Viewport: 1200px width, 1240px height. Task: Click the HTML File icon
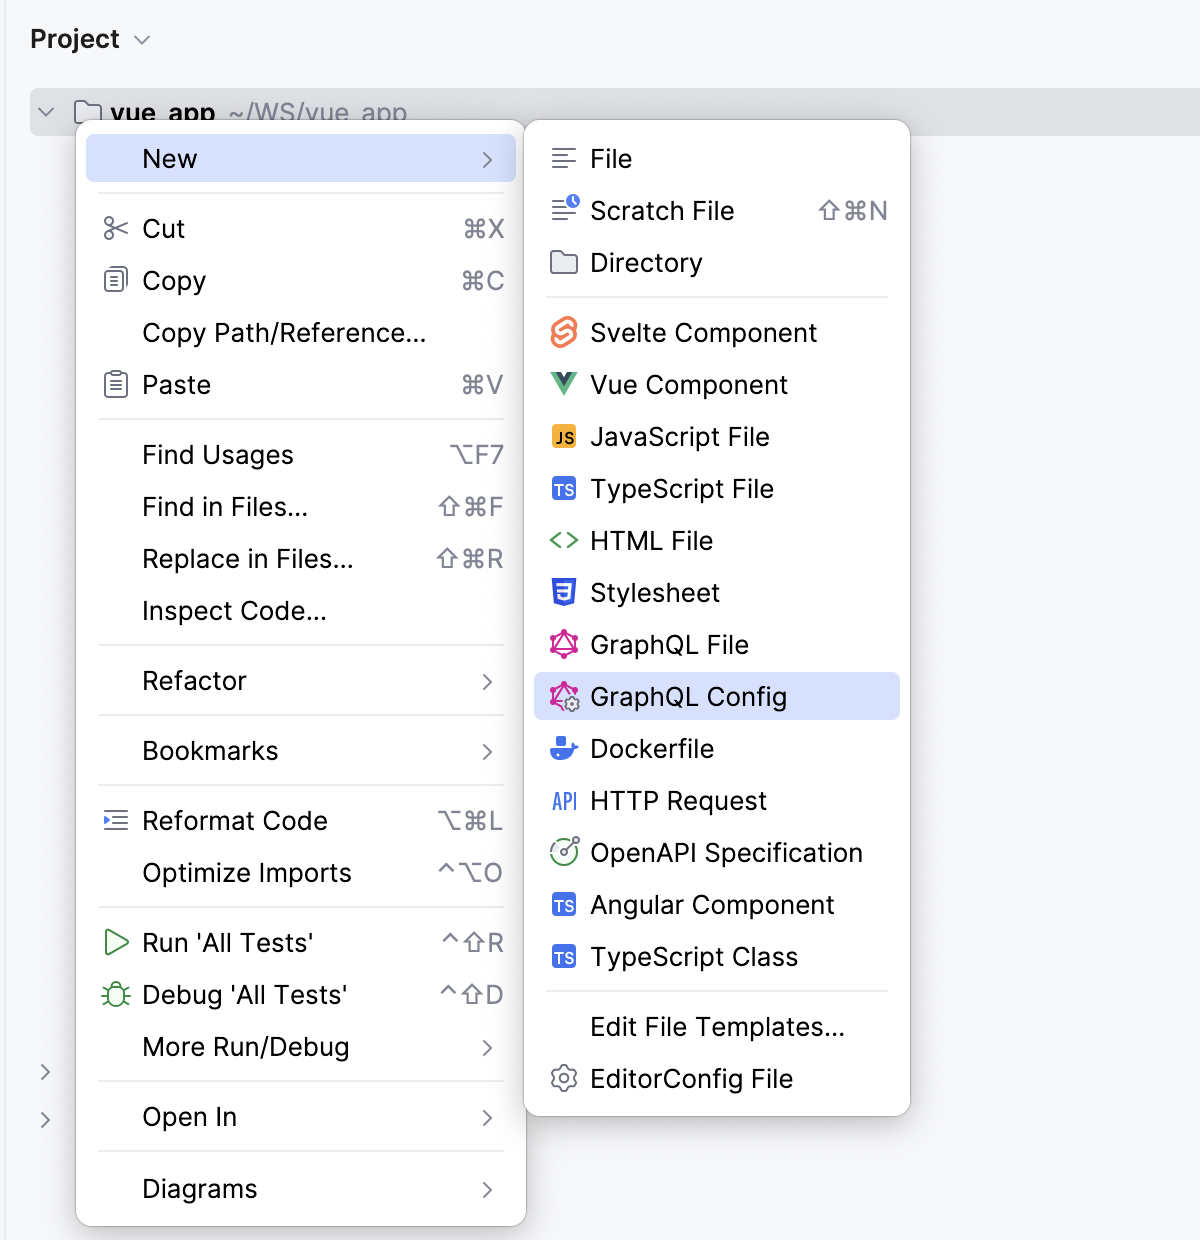564,540
